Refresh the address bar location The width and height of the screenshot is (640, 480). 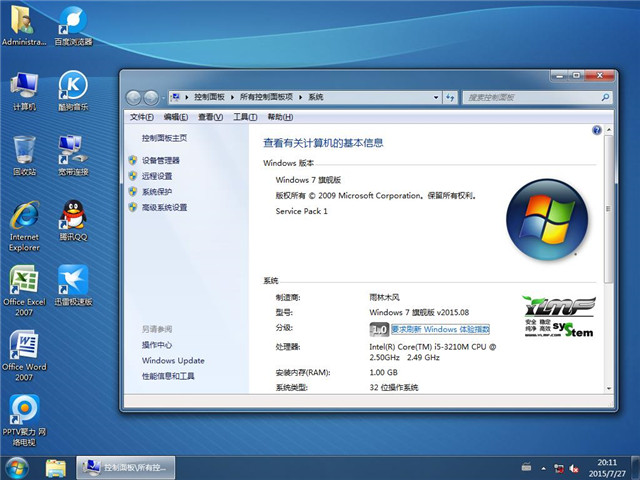click(x=450, y=98)
